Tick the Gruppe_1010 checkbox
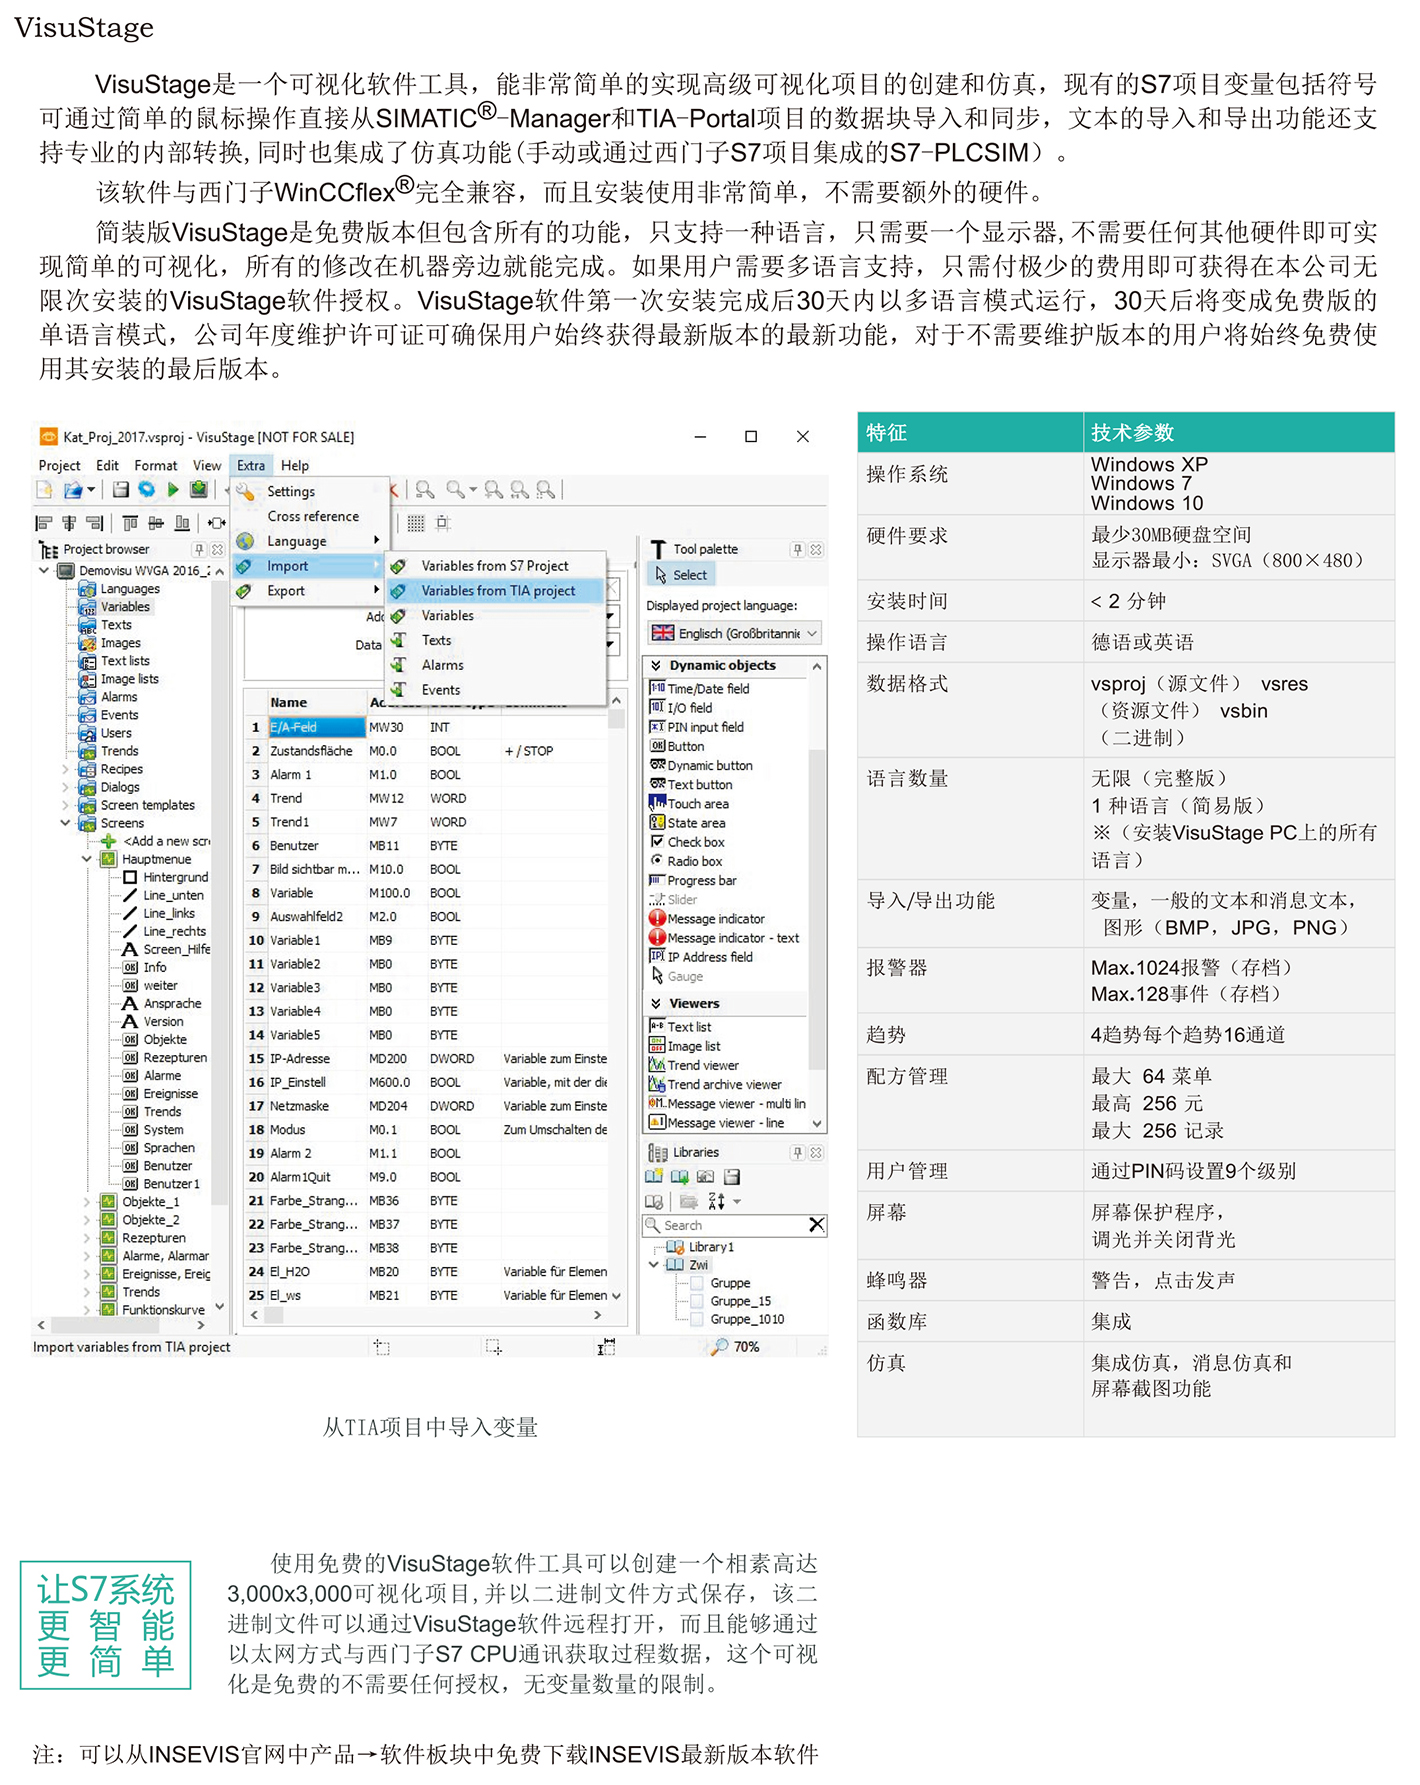The height and width of the screenshot is (1785, 1420). (x=697, y=1319)
